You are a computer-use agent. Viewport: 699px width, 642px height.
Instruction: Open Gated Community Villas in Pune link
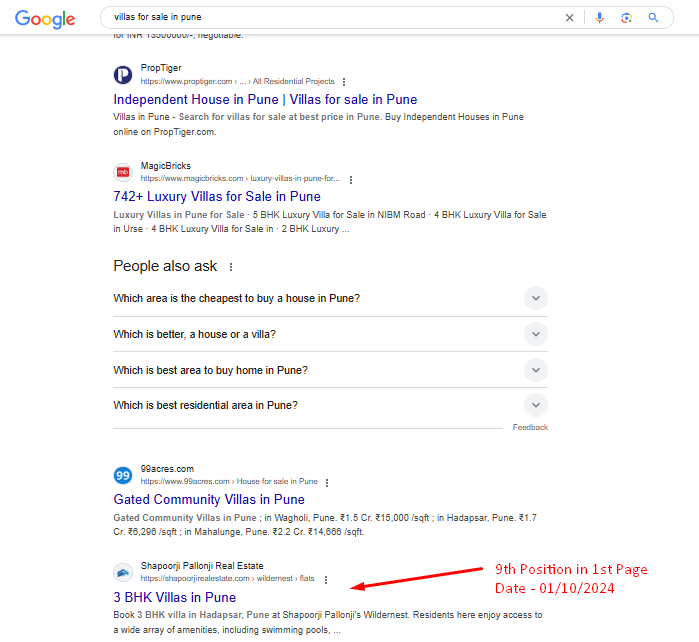209,500
